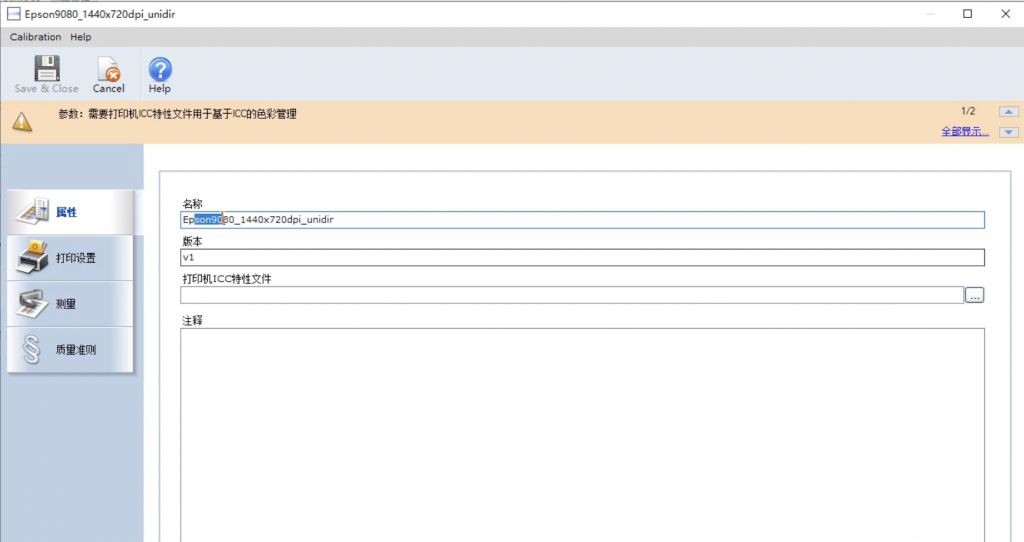The image size is (1024, 542).
Task: Click the Save & Close floppy icon
Action: pyautogui.click(x=47, y=68)
